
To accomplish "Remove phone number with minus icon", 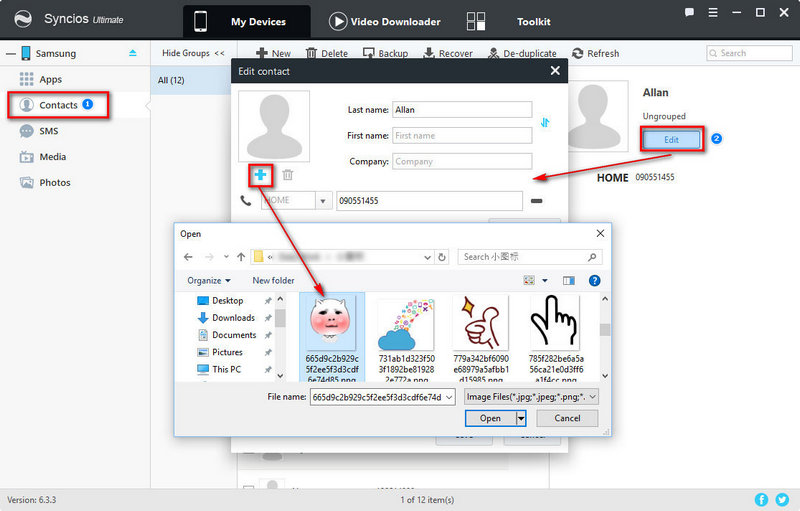I will point(536,201).
